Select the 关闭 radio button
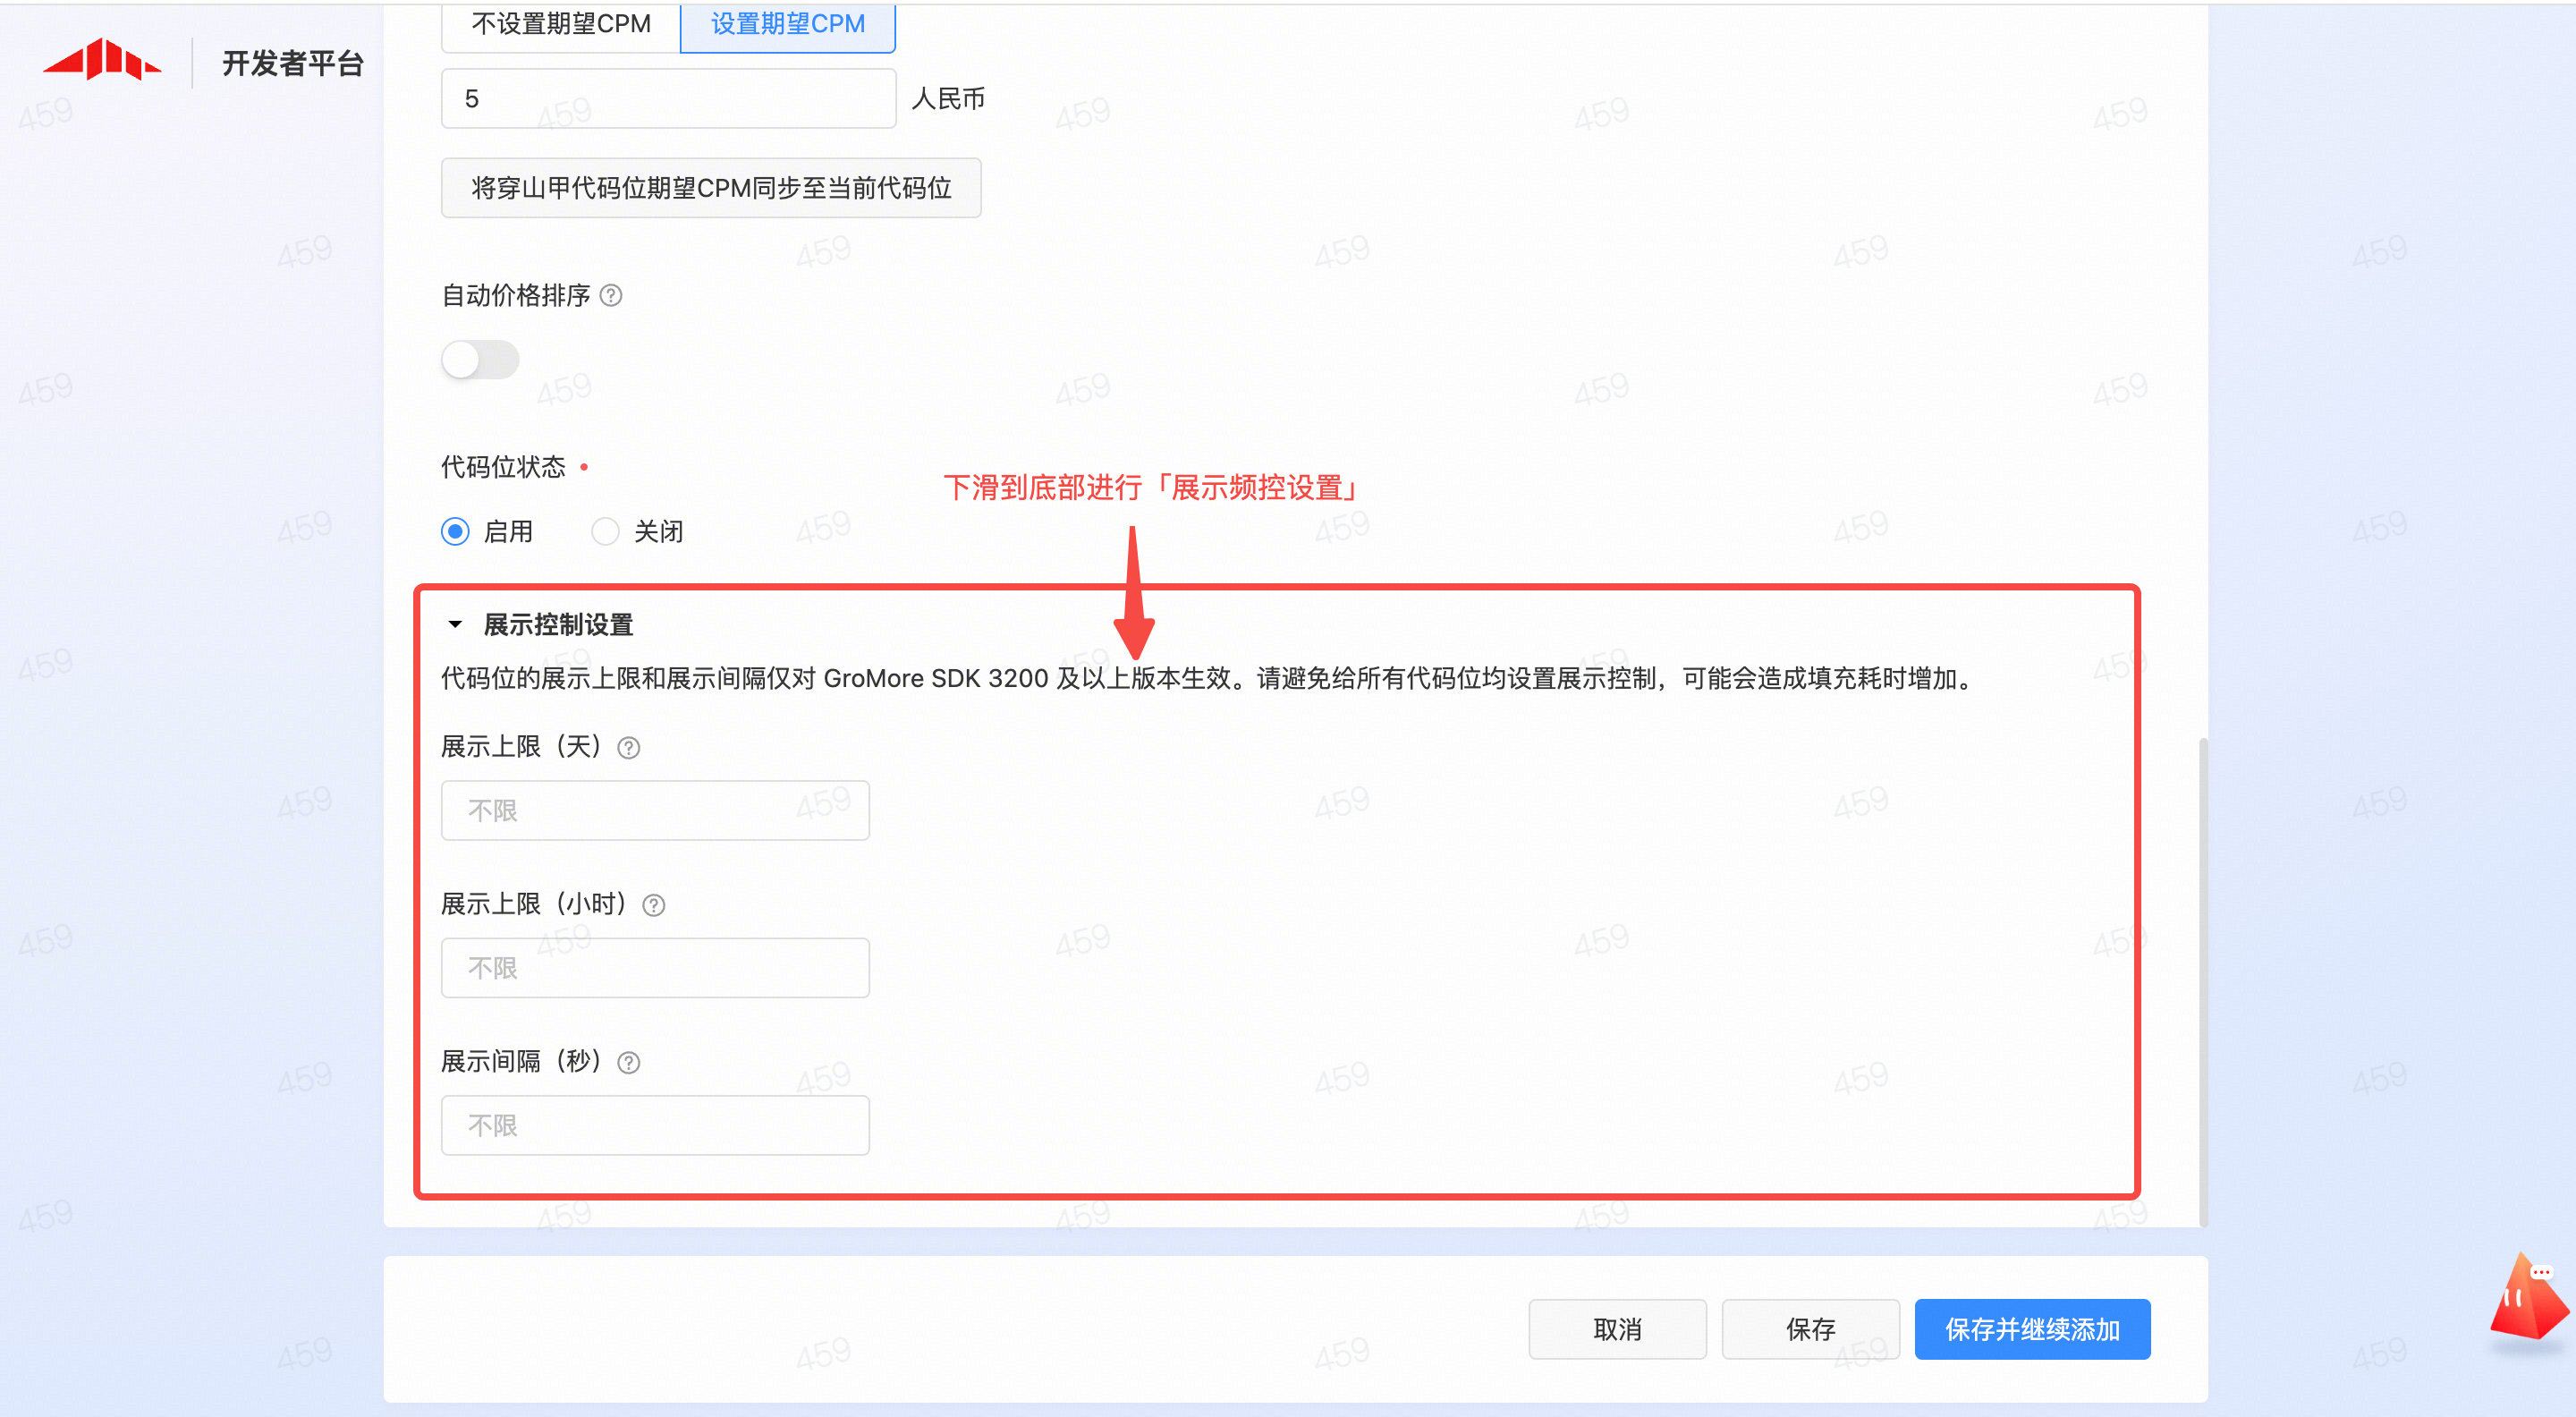Screen dimensions: 2576x1417 click(x=605, y=531)
